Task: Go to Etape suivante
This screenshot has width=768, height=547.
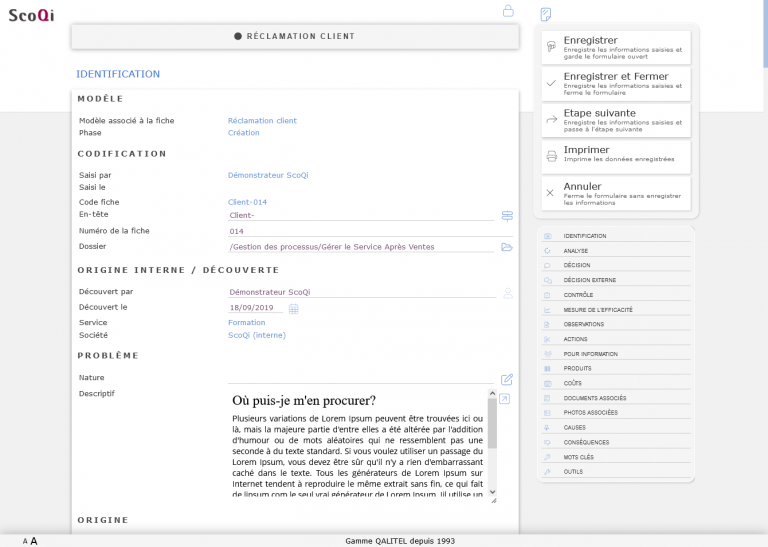Action: pyautogui.click(x=616, y=118)
